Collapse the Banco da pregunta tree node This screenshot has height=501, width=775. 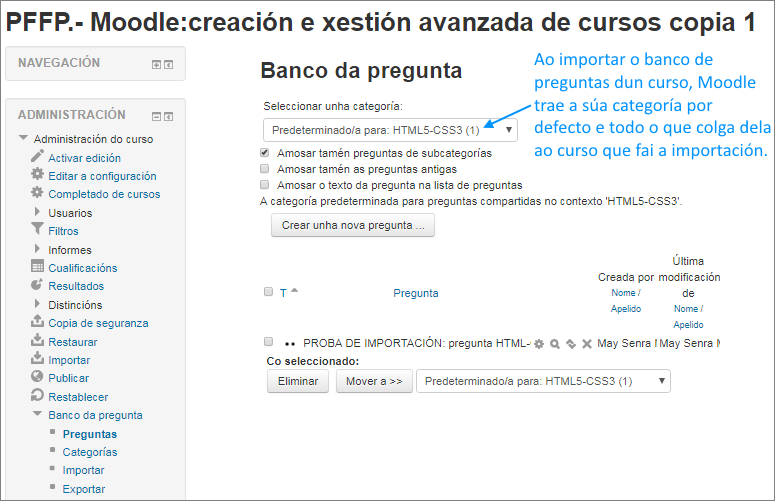[x=37, y=414]
